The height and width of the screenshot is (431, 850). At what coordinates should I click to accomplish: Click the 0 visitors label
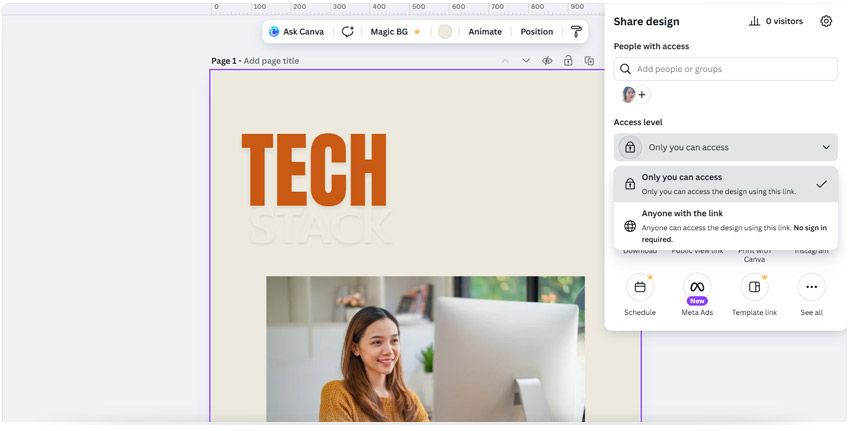pyautogui.click(x=784, y=21)
